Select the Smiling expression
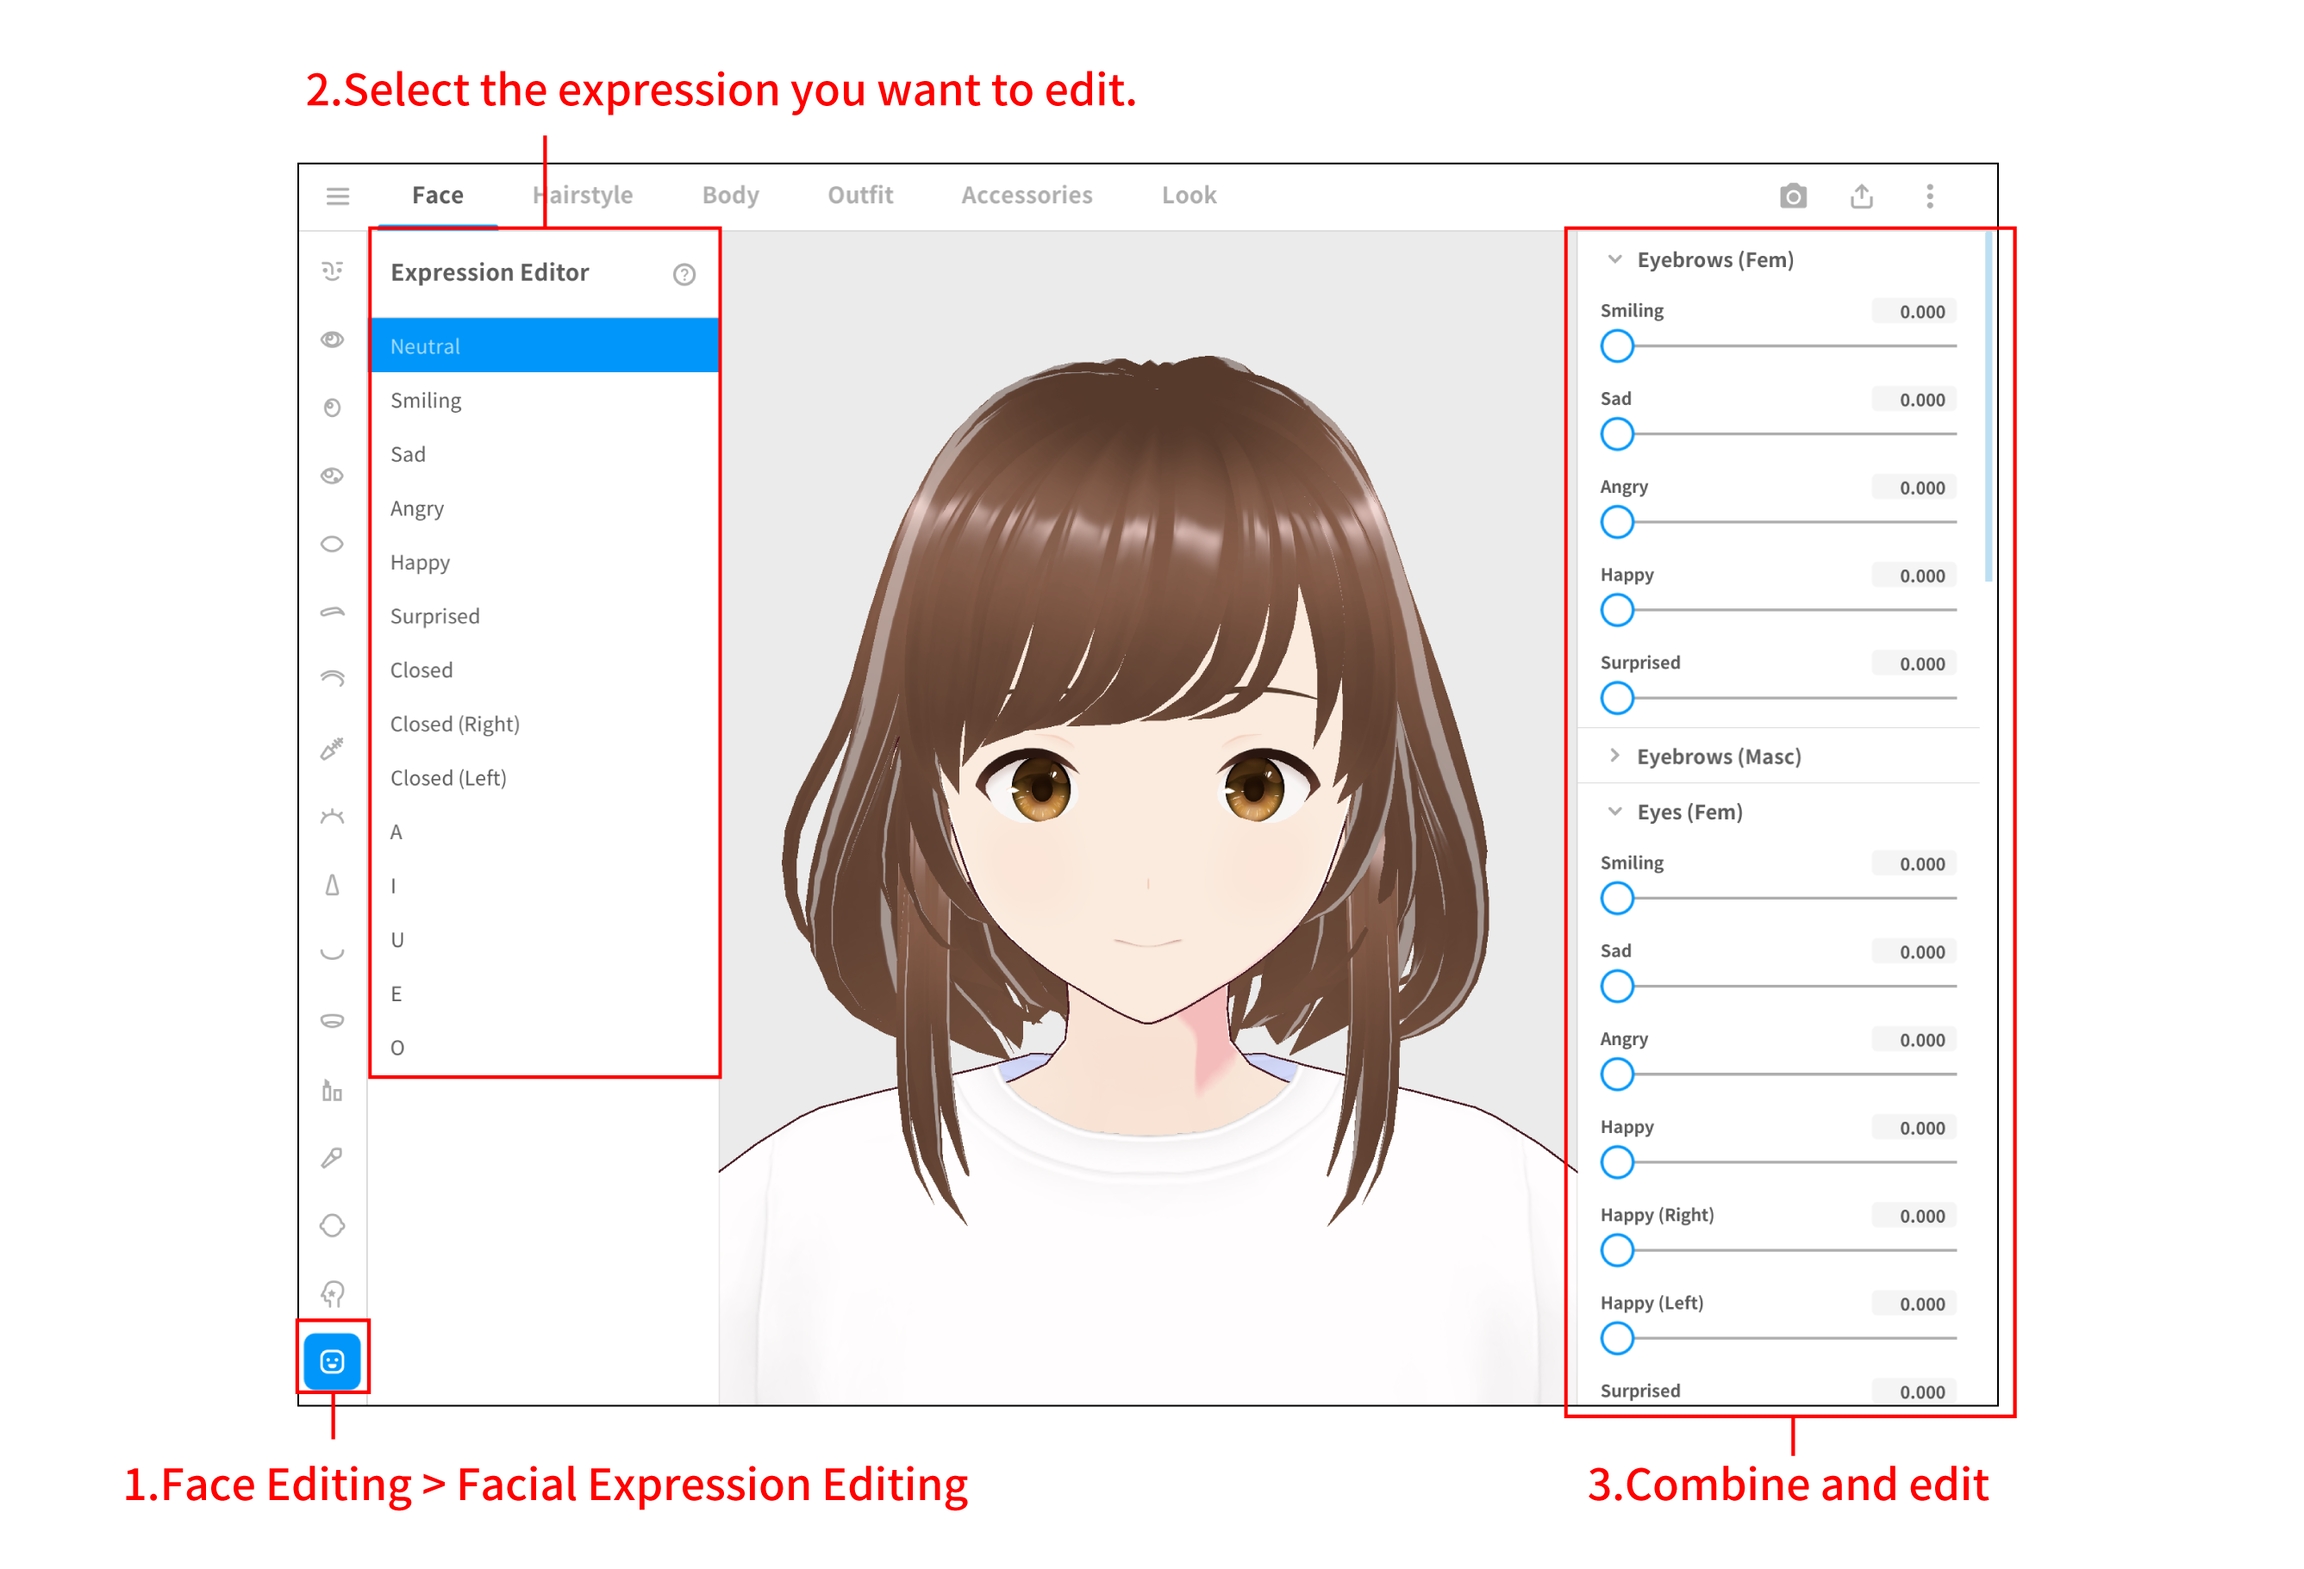The width and height of the screenshot is (2304, 1569). pyautogui.click(x=426, y=400)
